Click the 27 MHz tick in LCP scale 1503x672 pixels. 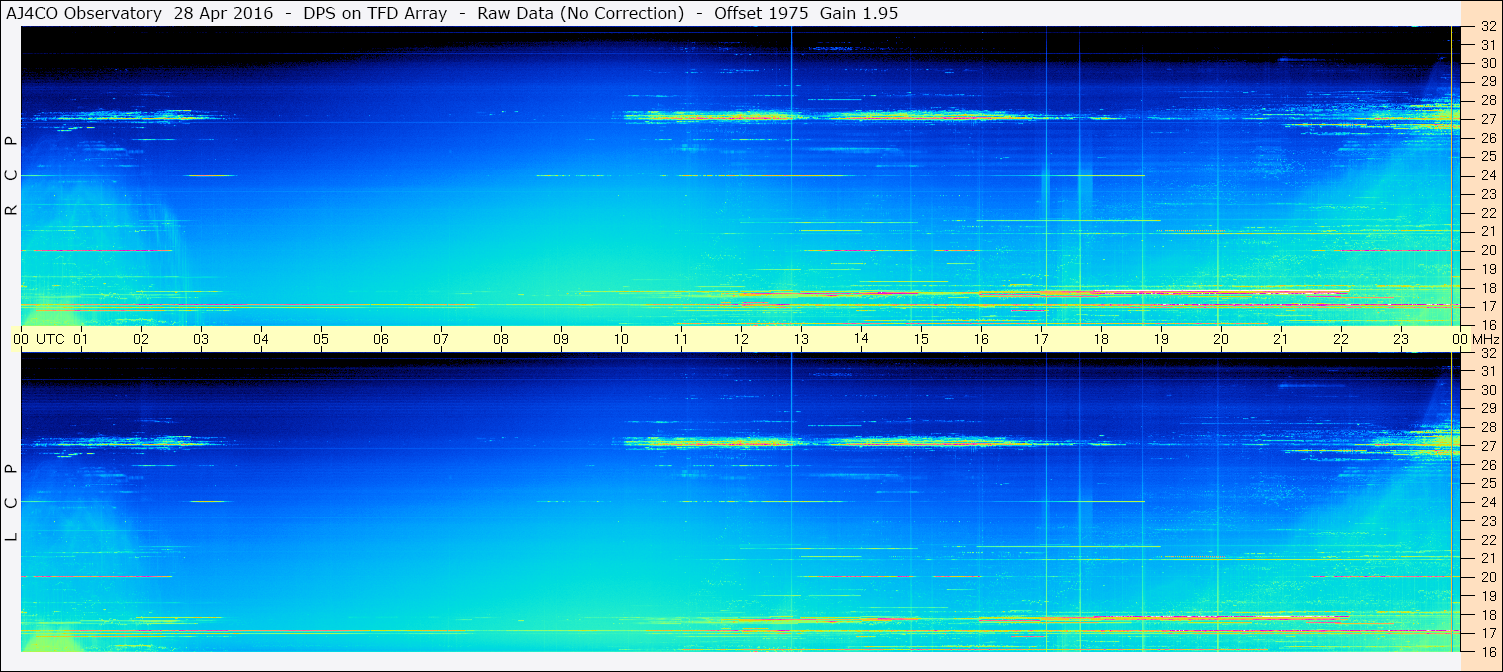pos(1487,446)
